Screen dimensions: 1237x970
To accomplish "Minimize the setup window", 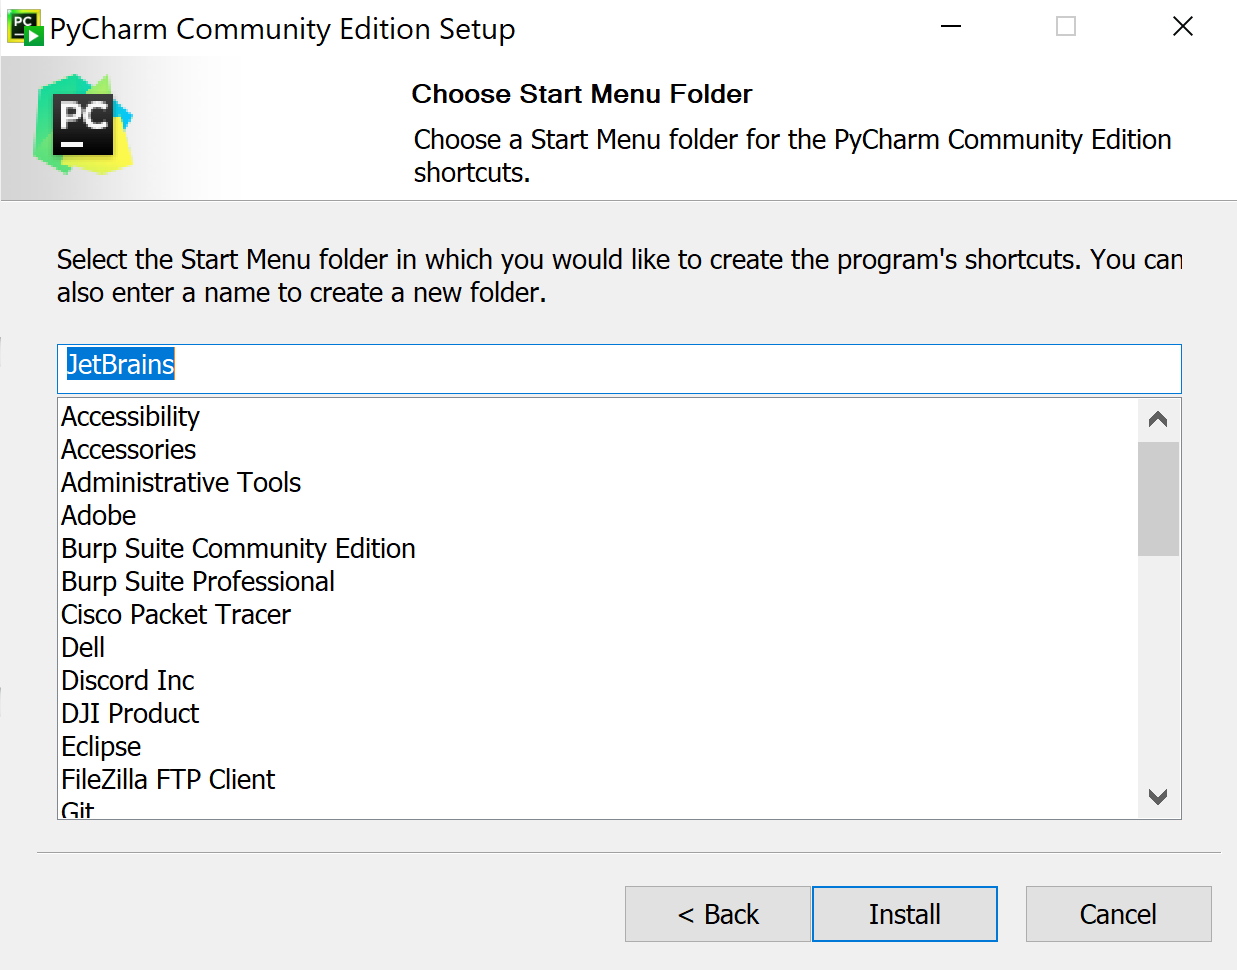I will coord(951,27).
